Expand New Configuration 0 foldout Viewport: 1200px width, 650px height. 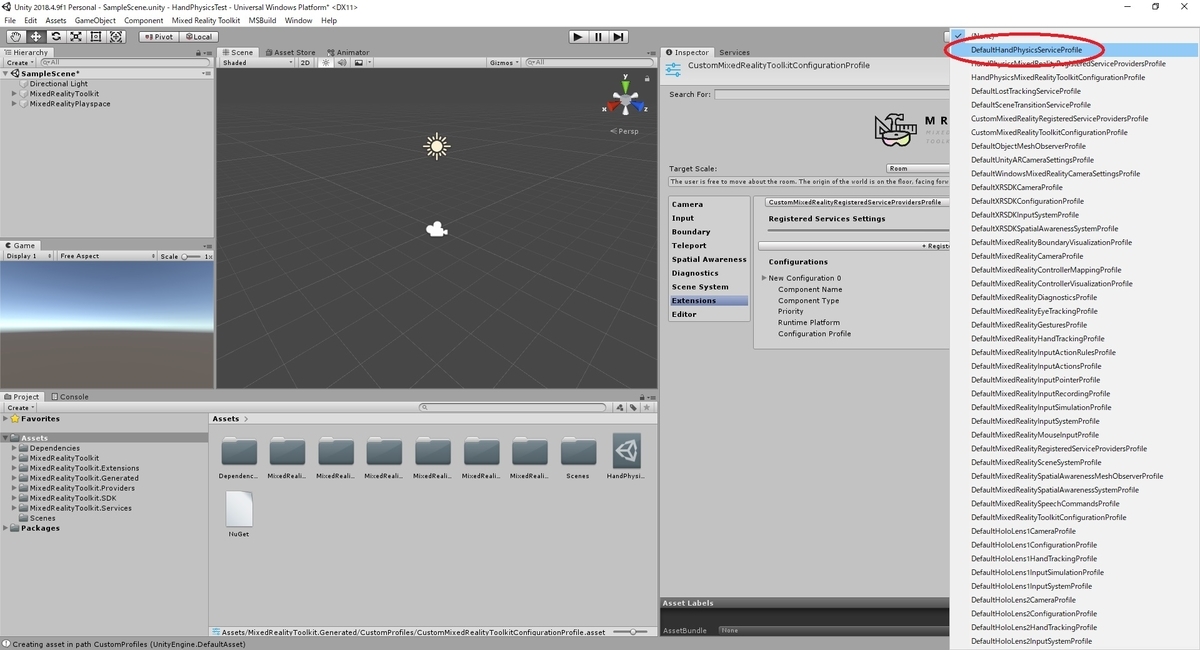pos(765,278)
